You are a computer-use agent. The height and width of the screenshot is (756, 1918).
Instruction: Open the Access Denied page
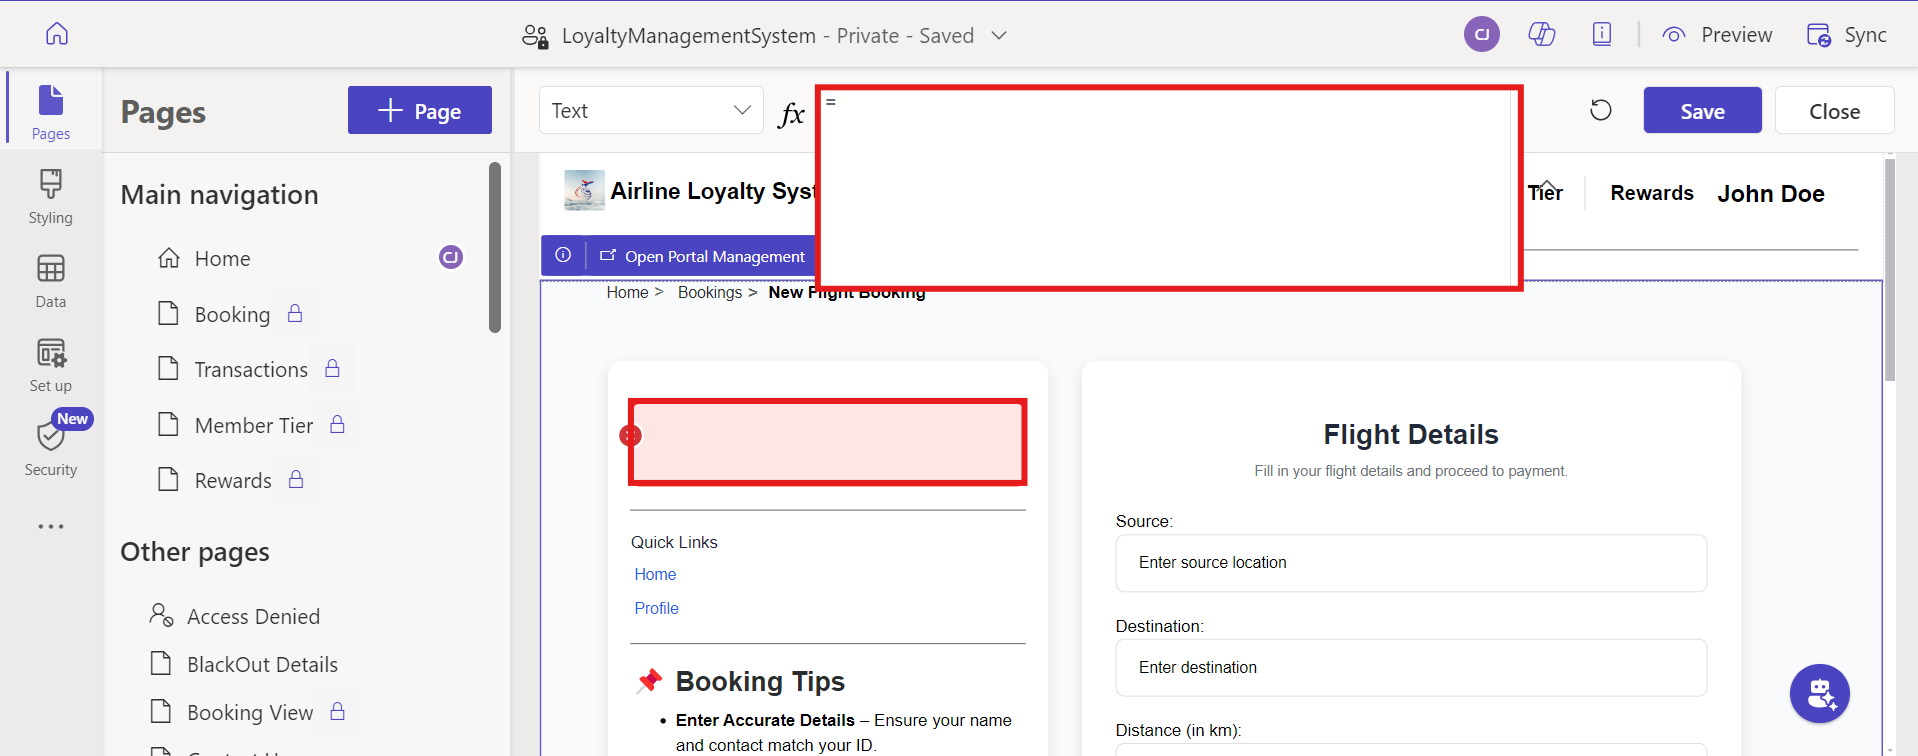click(253, 617)
